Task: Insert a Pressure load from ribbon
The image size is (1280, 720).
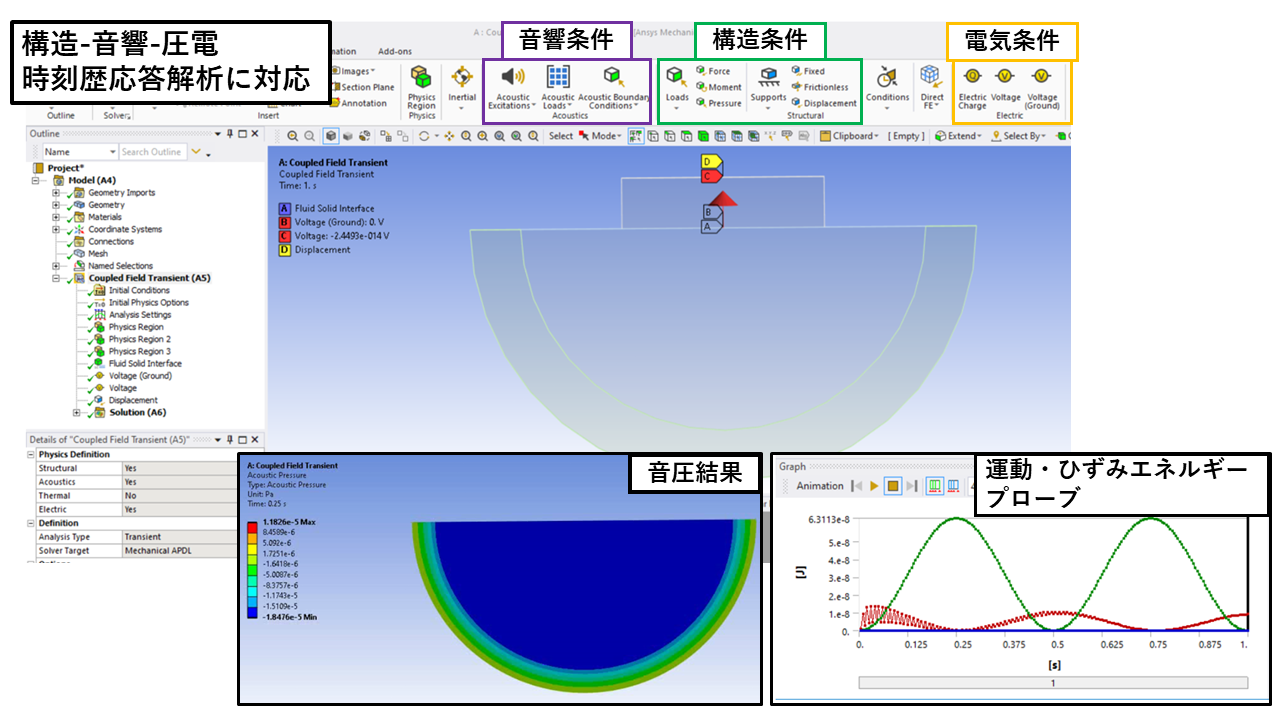Action: coord(718,103)
